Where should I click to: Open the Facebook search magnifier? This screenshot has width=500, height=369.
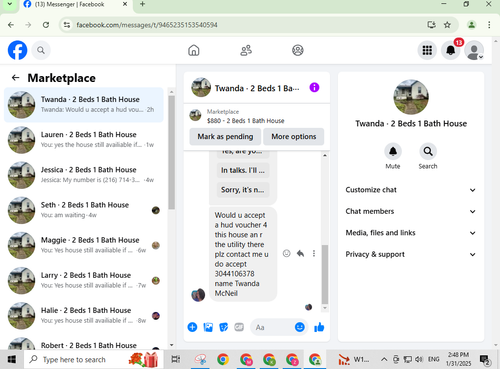[x=41, y=50]
